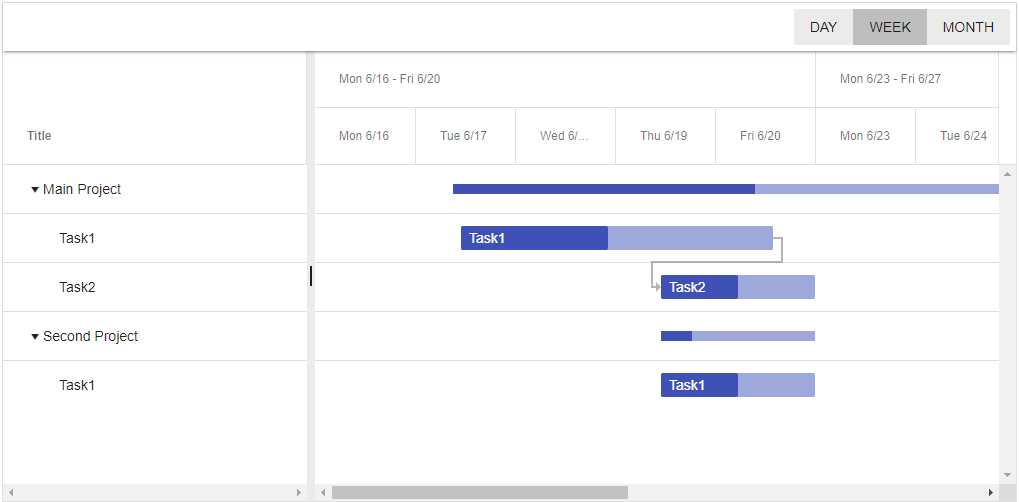
Task: Switch to the MONTH view
Action: tap(968, 27)
